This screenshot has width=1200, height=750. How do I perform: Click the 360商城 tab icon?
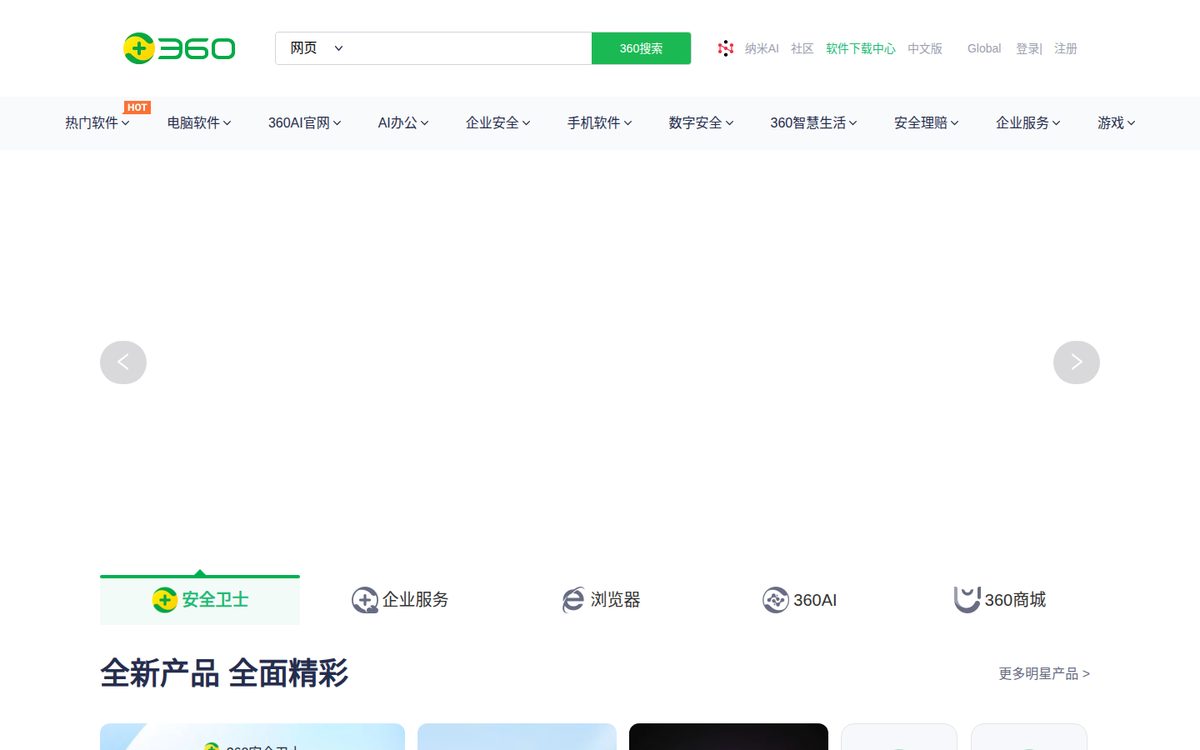click(x=967, y=600)
